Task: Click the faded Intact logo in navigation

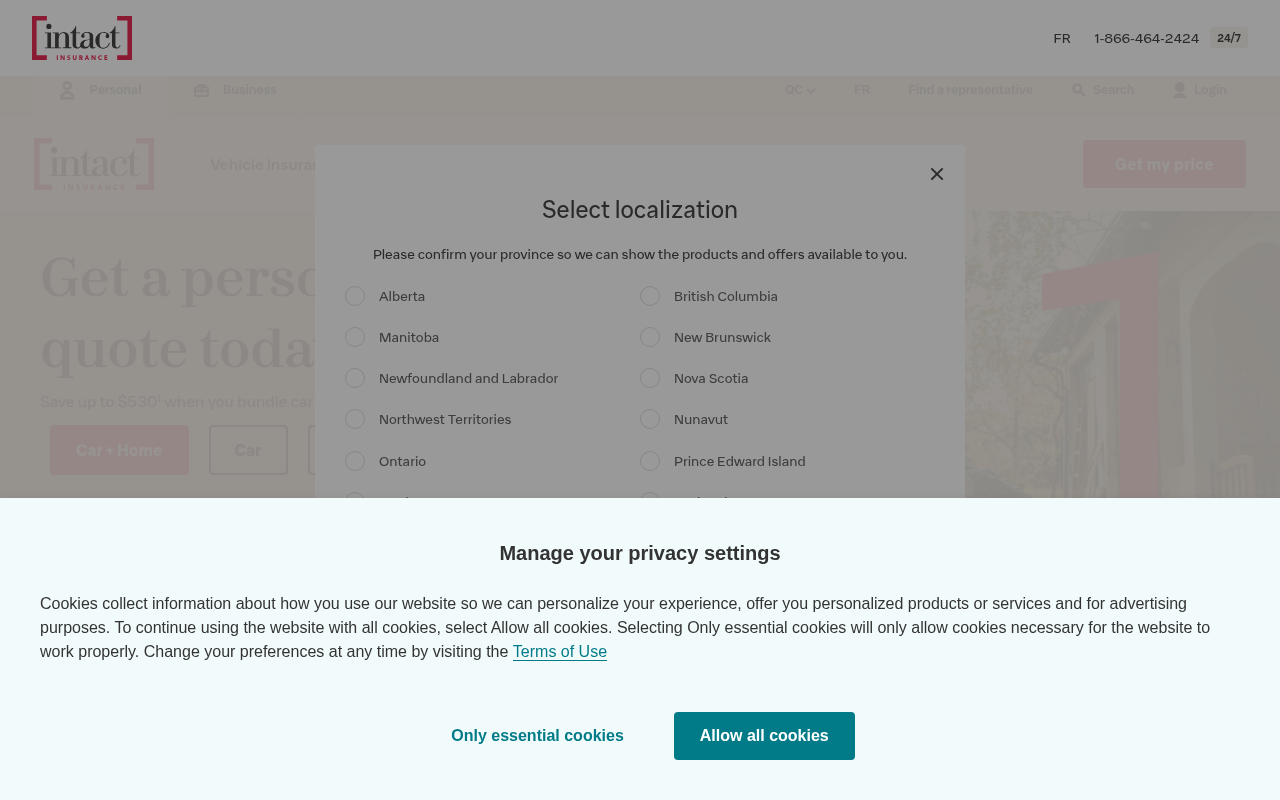Action: click(94, 164)
